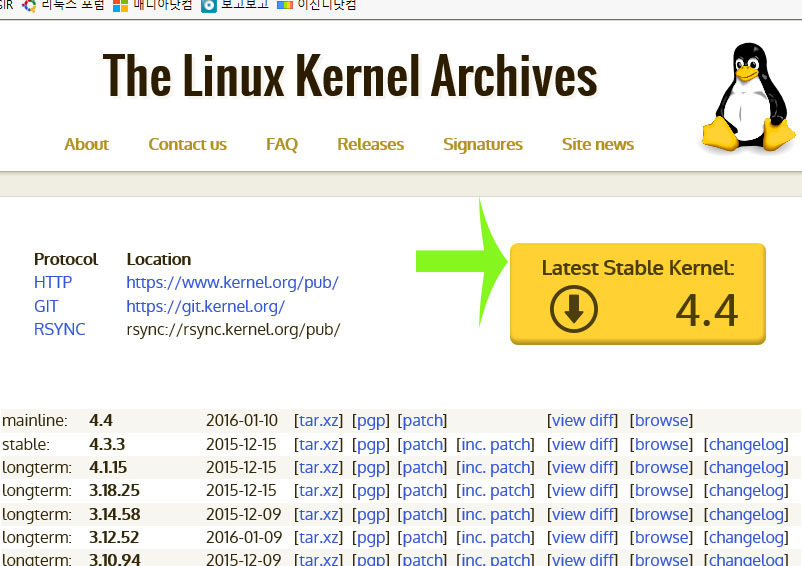Open inc. patch for longterm 3.12.52
The height and width of the screenshot is (566, 802).
(496, 537)
